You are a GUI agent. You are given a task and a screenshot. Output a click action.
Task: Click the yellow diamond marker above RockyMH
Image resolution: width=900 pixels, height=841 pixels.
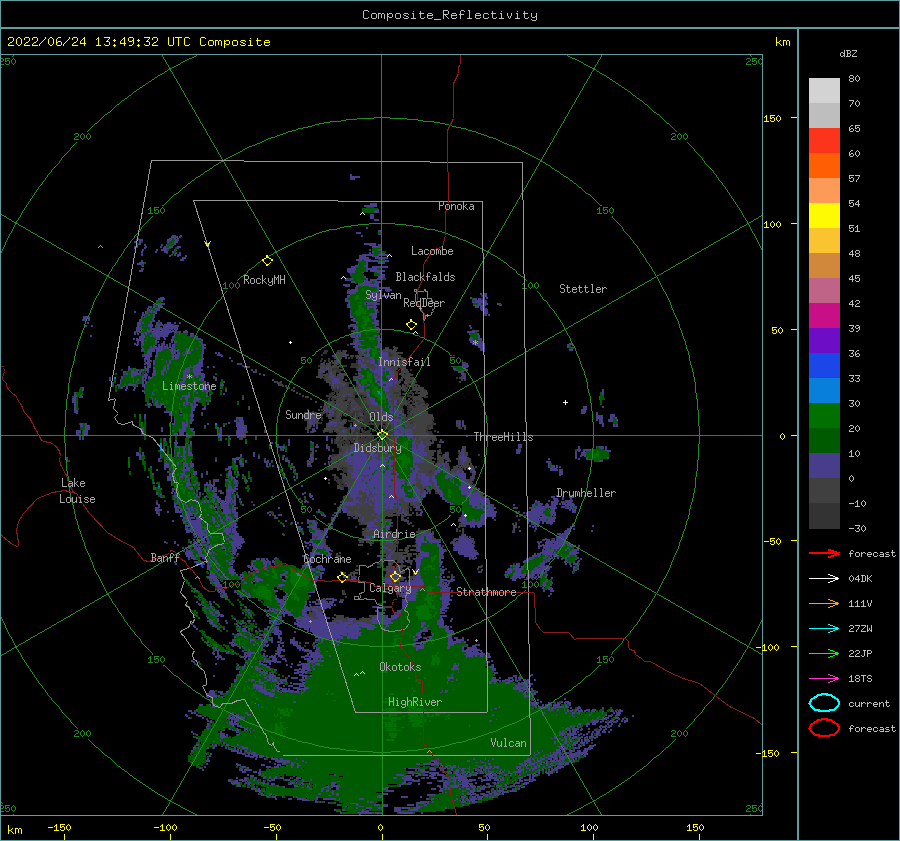pos(267,261)
